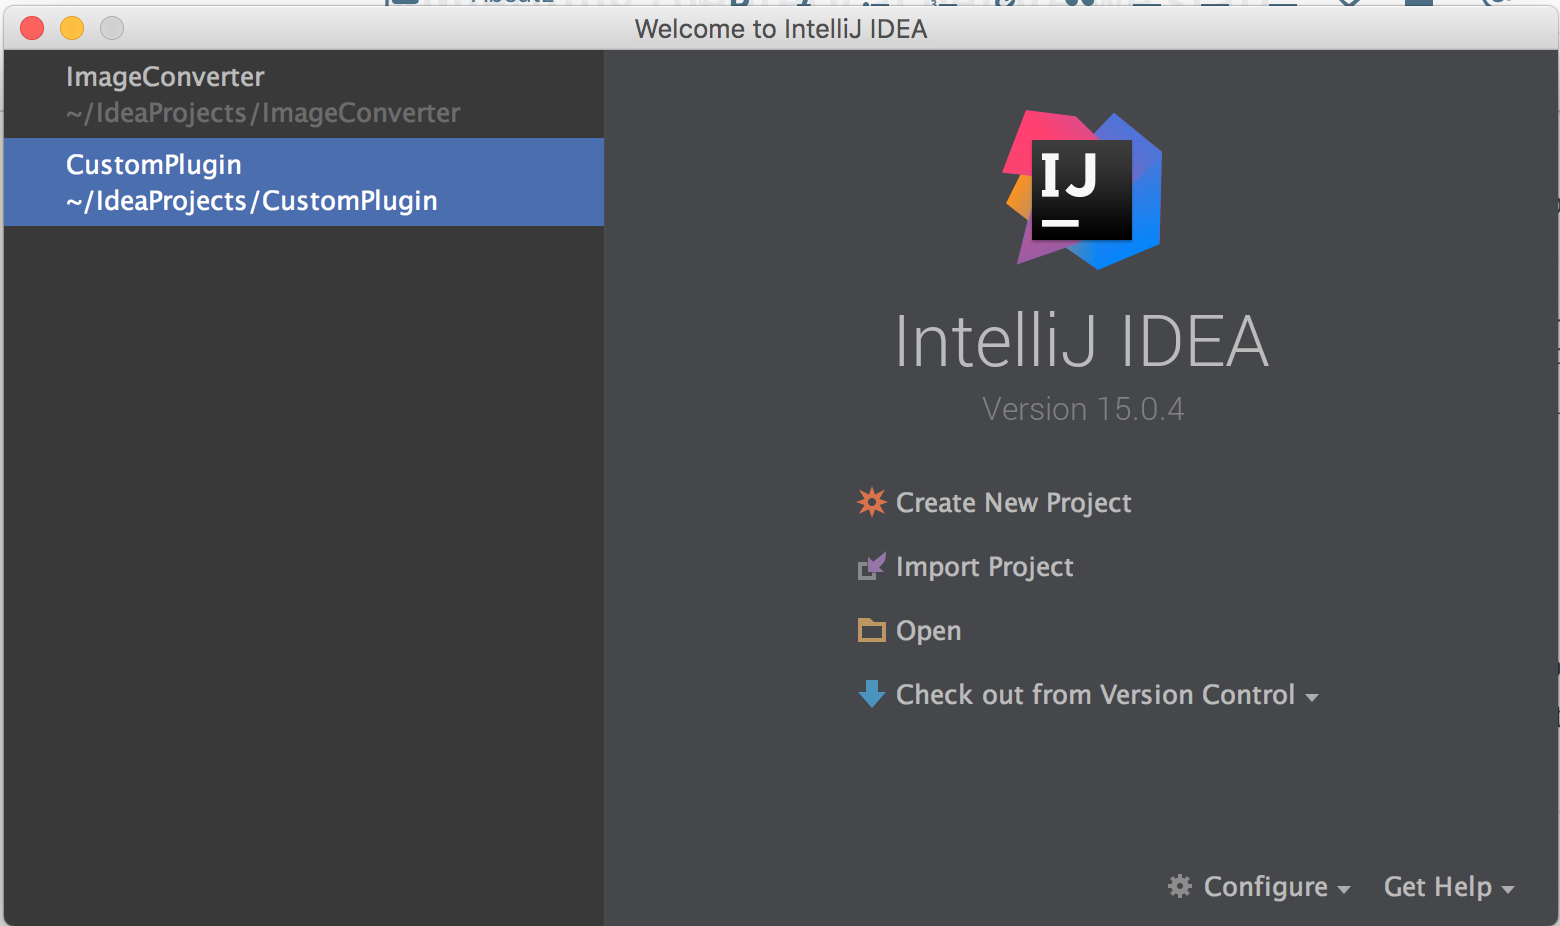Click the blue Version Control download arrow icon
Screen dimensions: 1560x926
coord(871,694)
